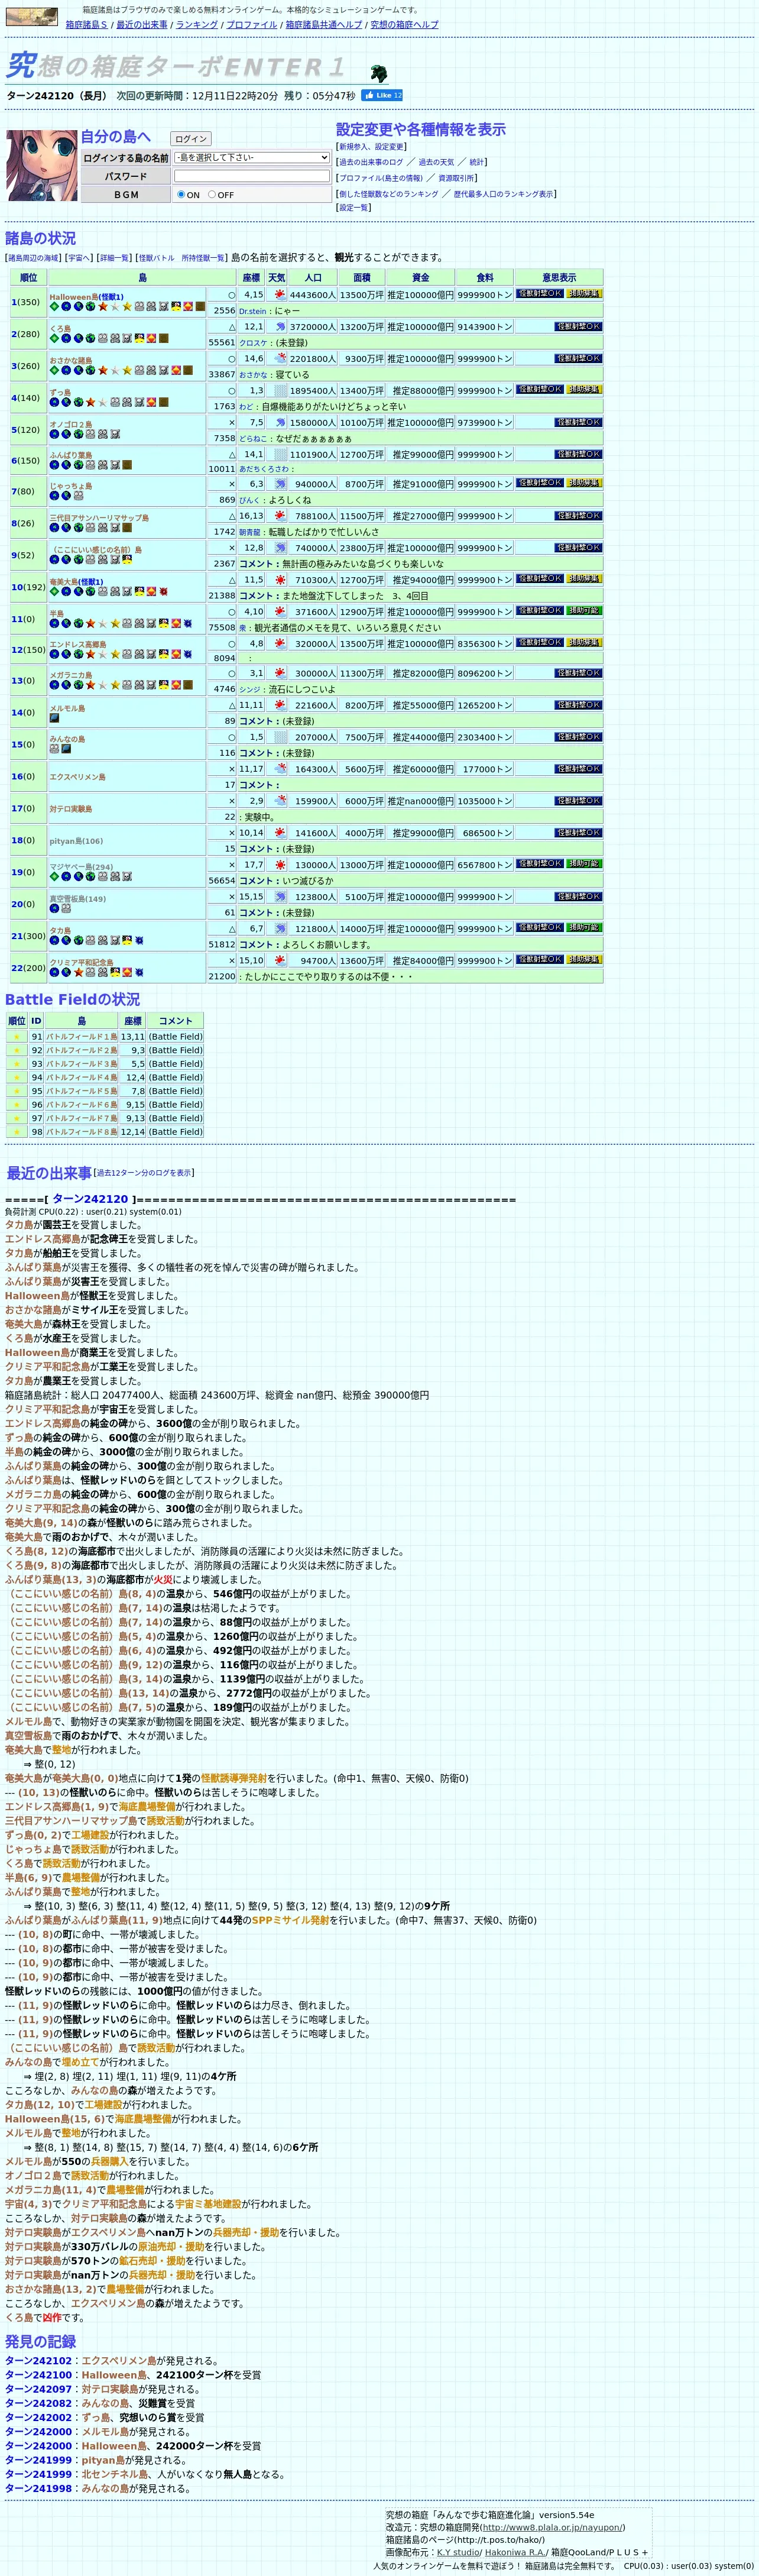Click the おさかな諸島 name in the ranking table

click(x=71, y=360)
